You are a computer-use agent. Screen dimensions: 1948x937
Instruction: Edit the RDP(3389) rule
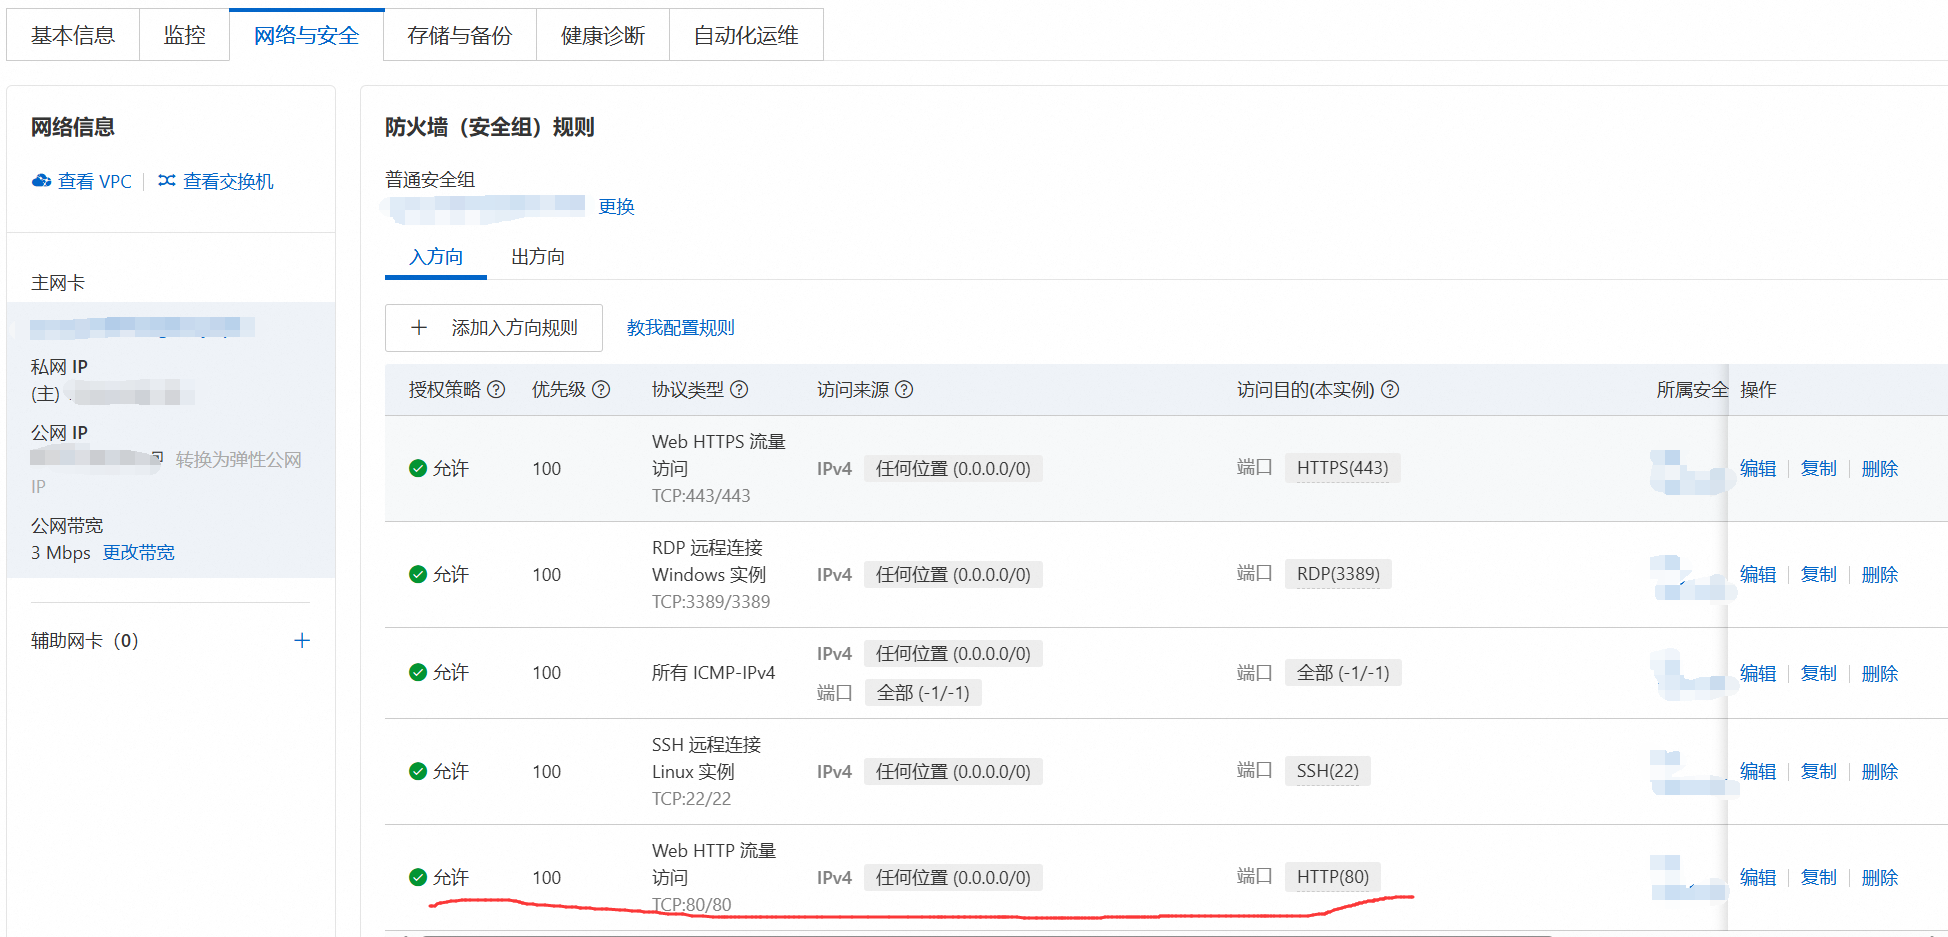[1758, 574]
